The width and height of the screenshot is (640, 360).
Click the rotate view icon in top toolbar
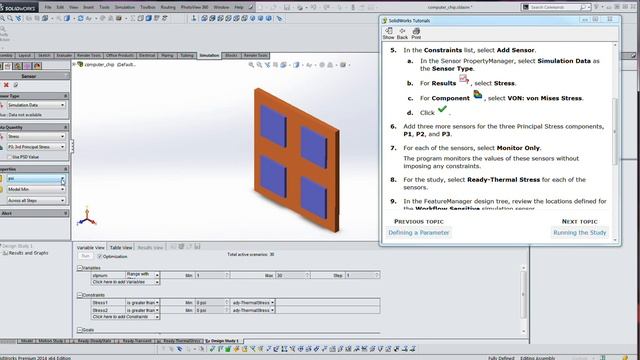click(x=80, y=18)
